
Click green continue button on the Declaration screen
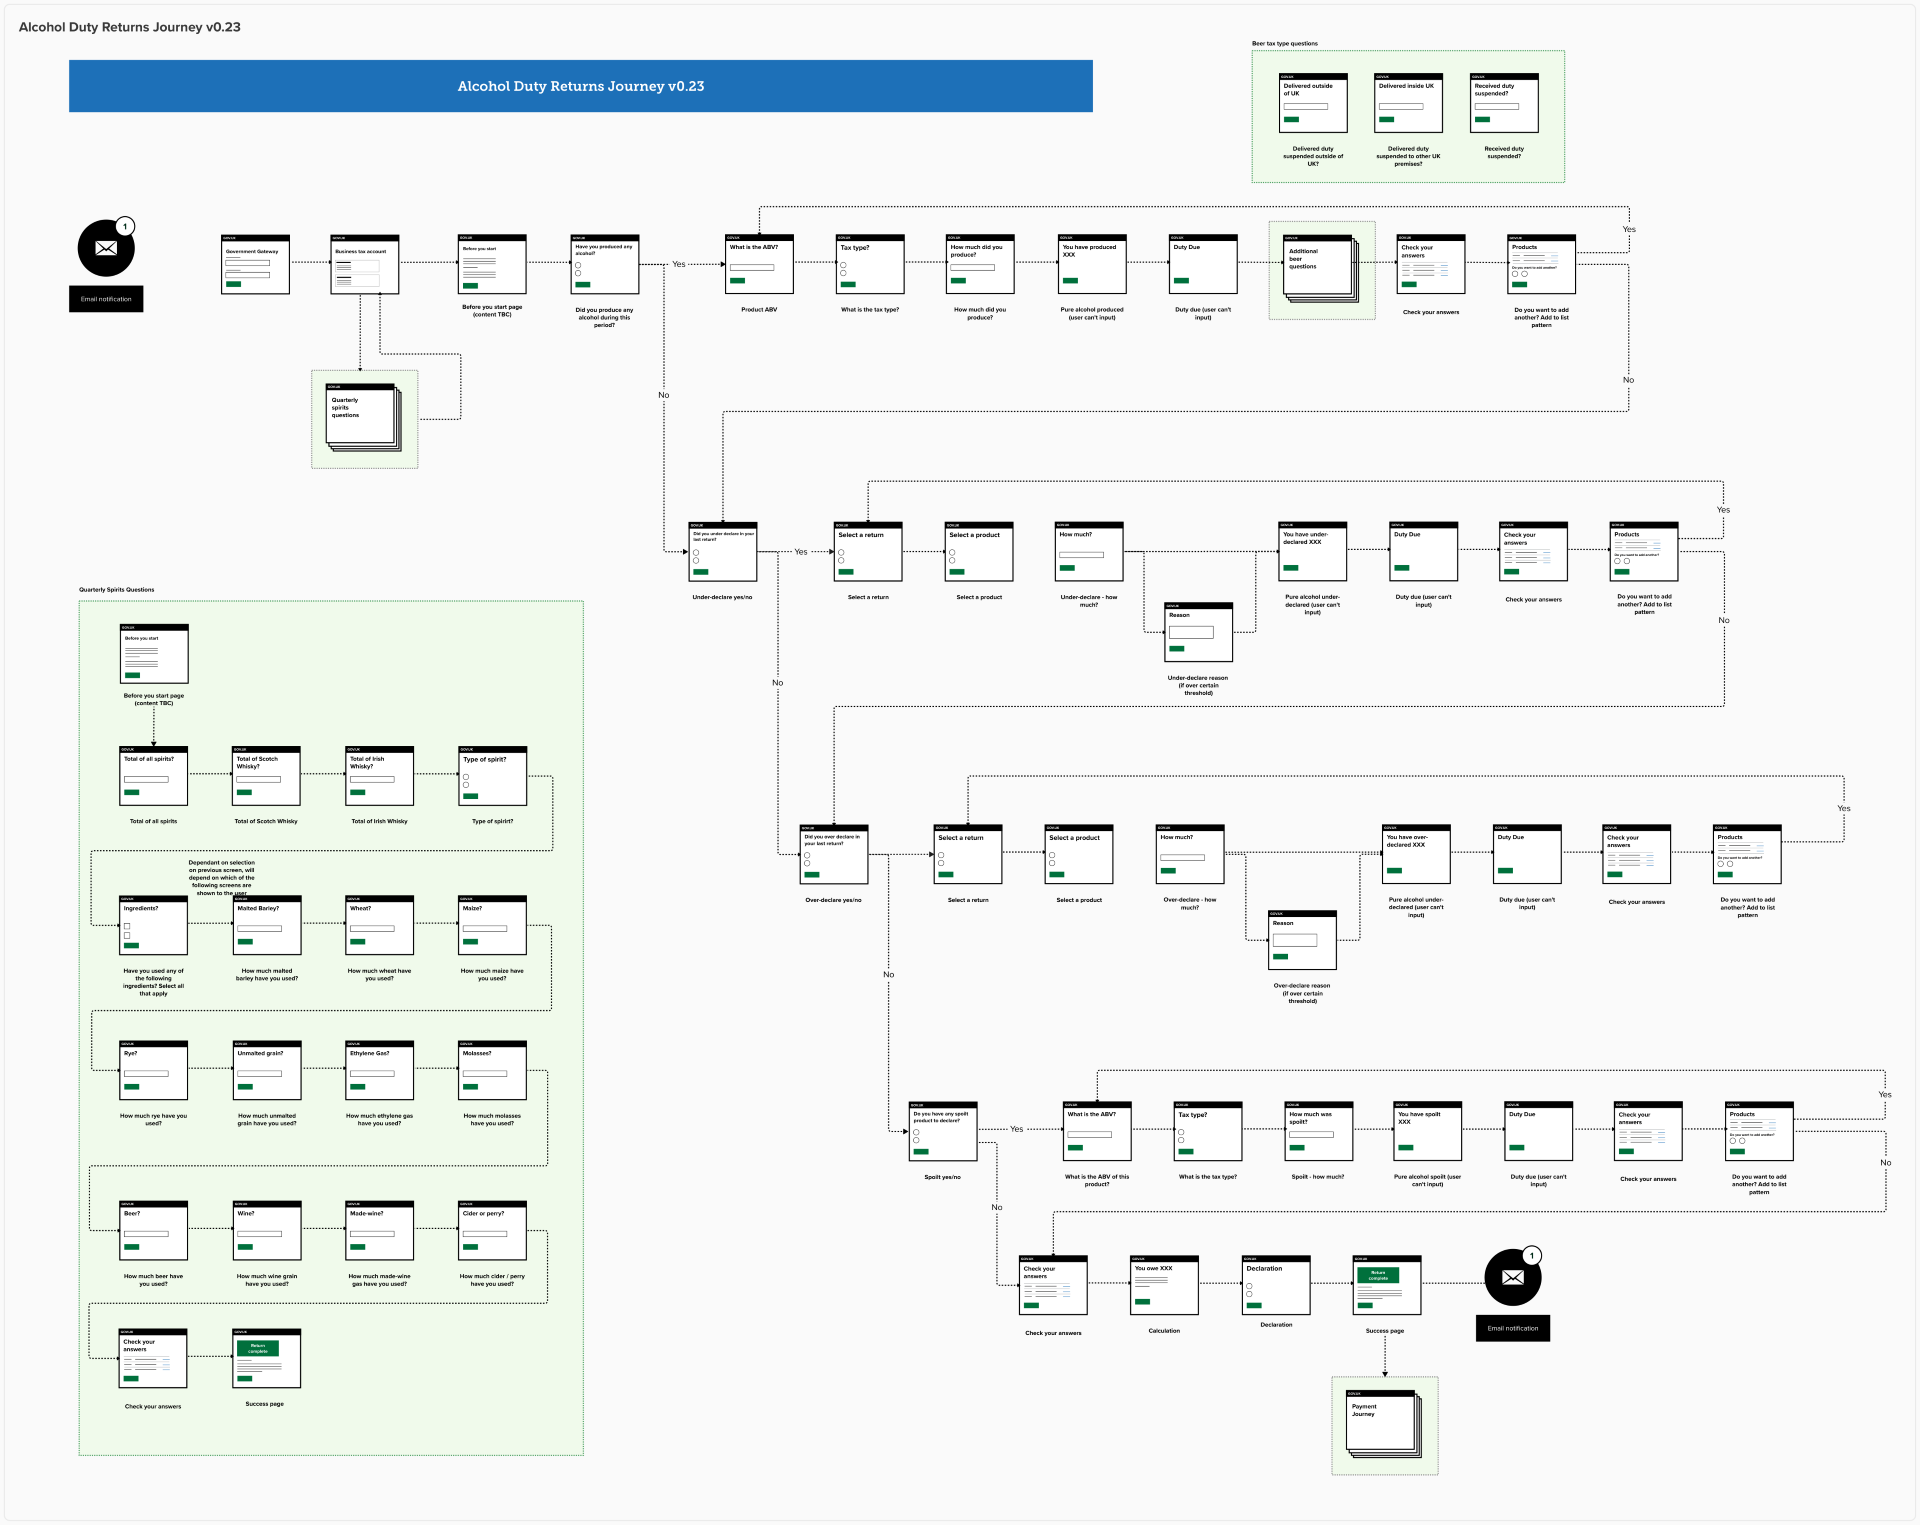coord(1254,1305)
